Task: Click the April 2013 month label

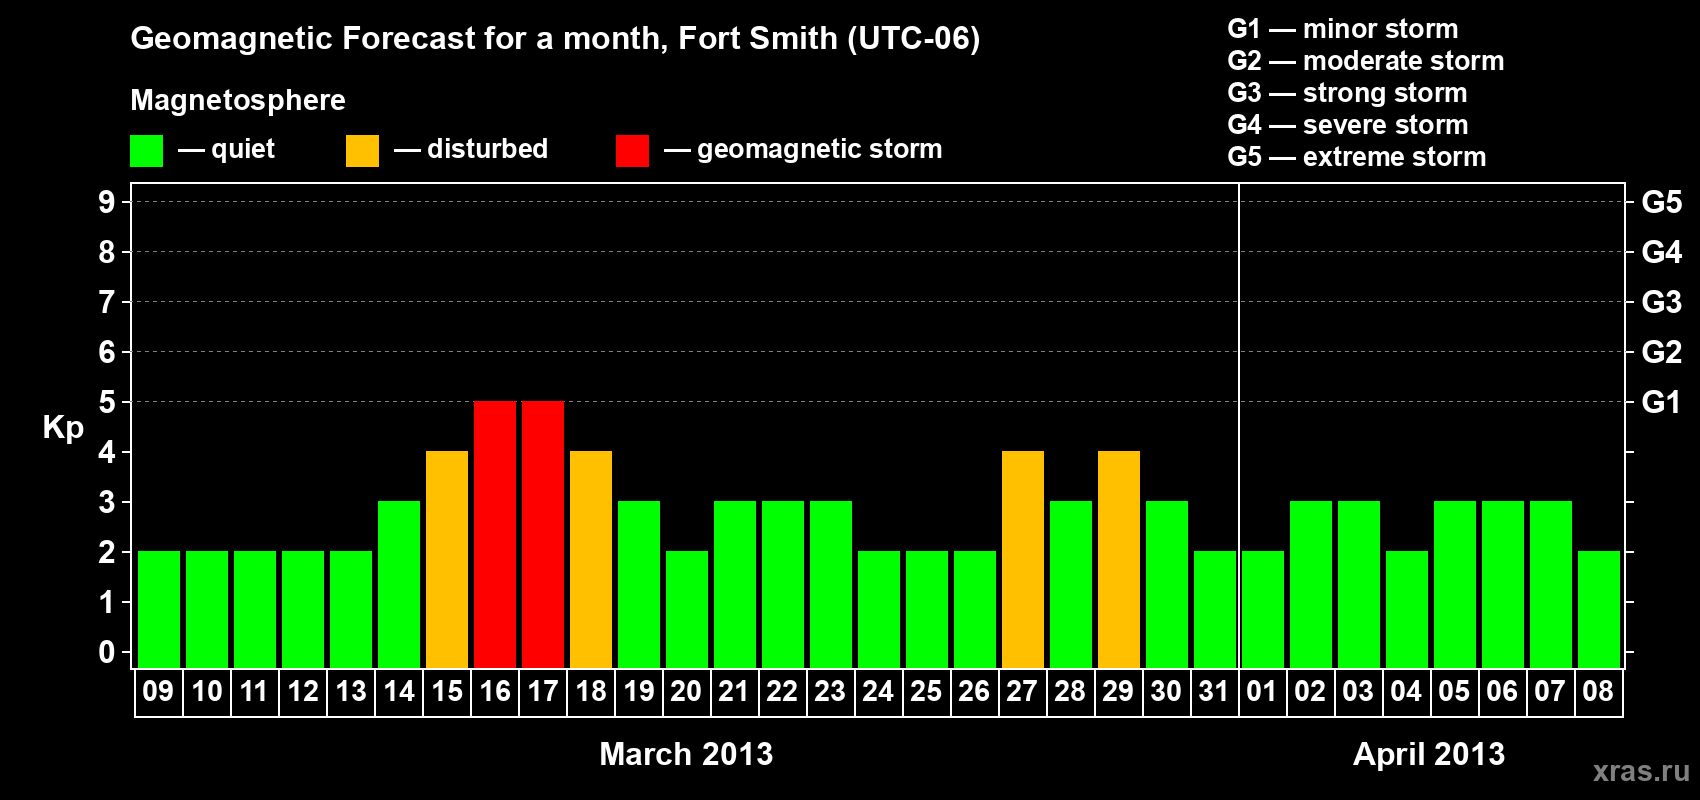Action: point(1429,754)
